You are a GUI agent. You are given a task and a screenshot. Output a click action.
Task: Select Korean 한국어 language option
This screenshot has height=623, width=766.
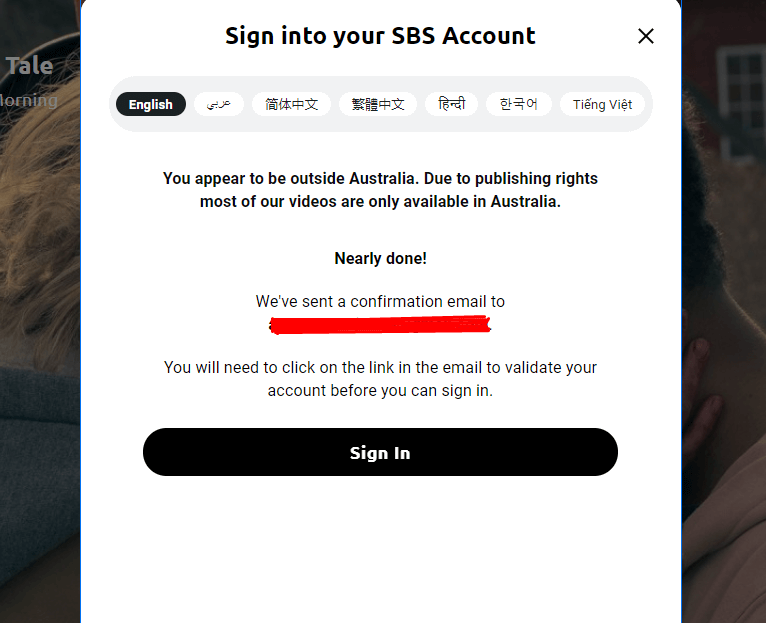(518, 104)
